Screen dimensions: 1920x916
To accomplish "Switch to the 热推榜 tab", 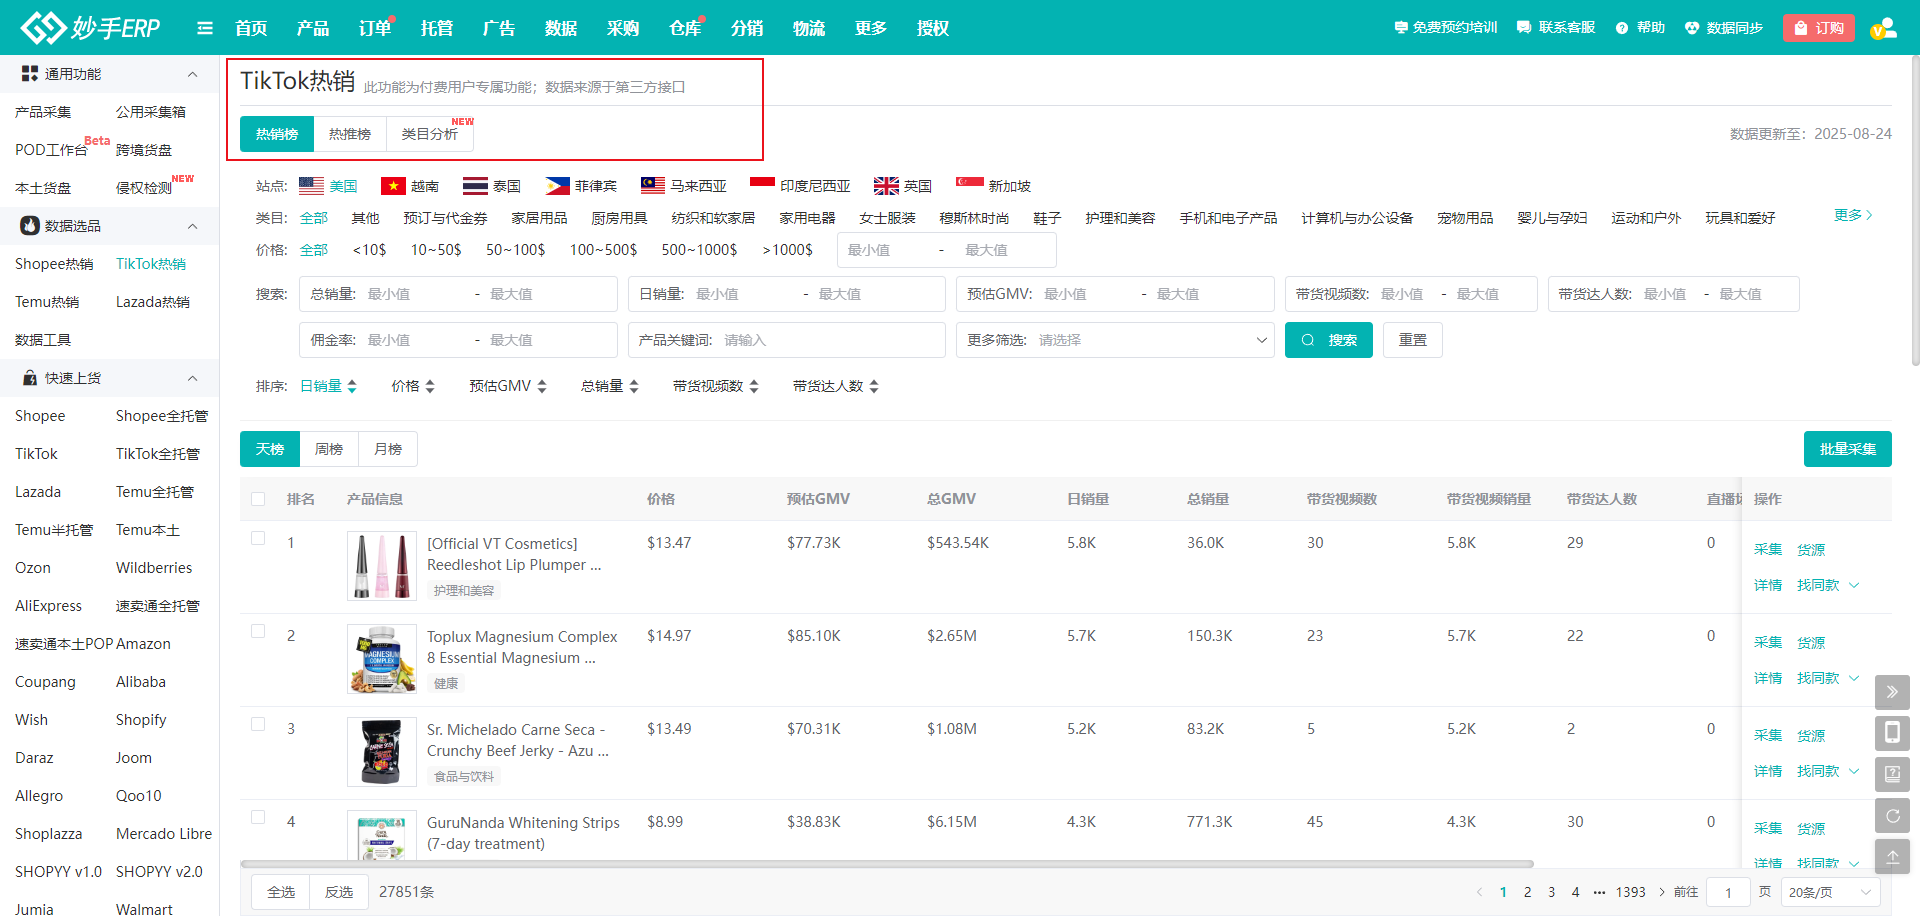I will click(350, 134).
